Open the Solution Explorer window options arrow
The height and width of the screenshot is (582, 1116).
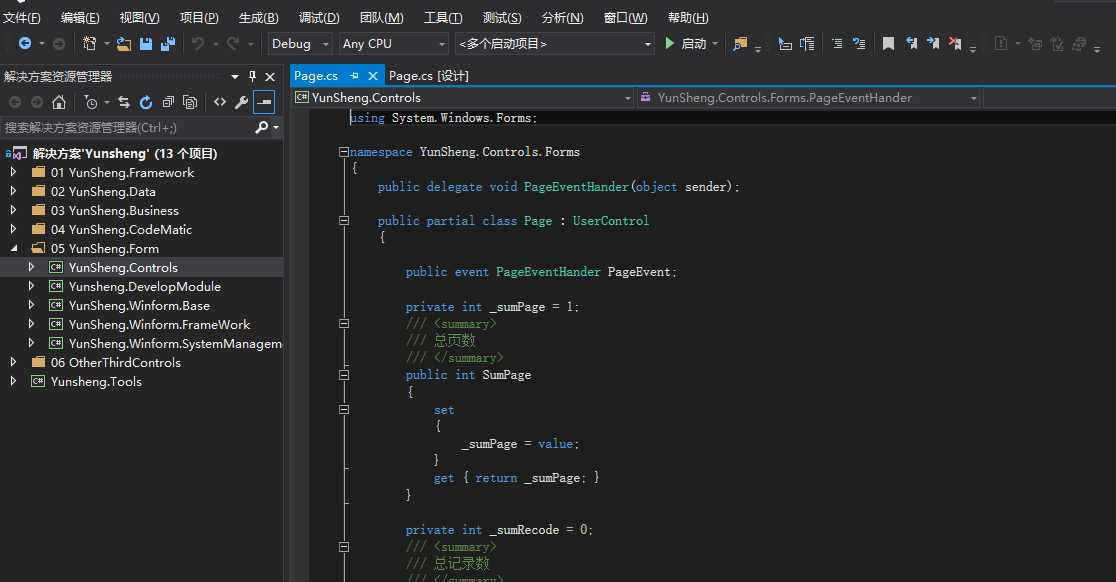(x=235, y=76)
